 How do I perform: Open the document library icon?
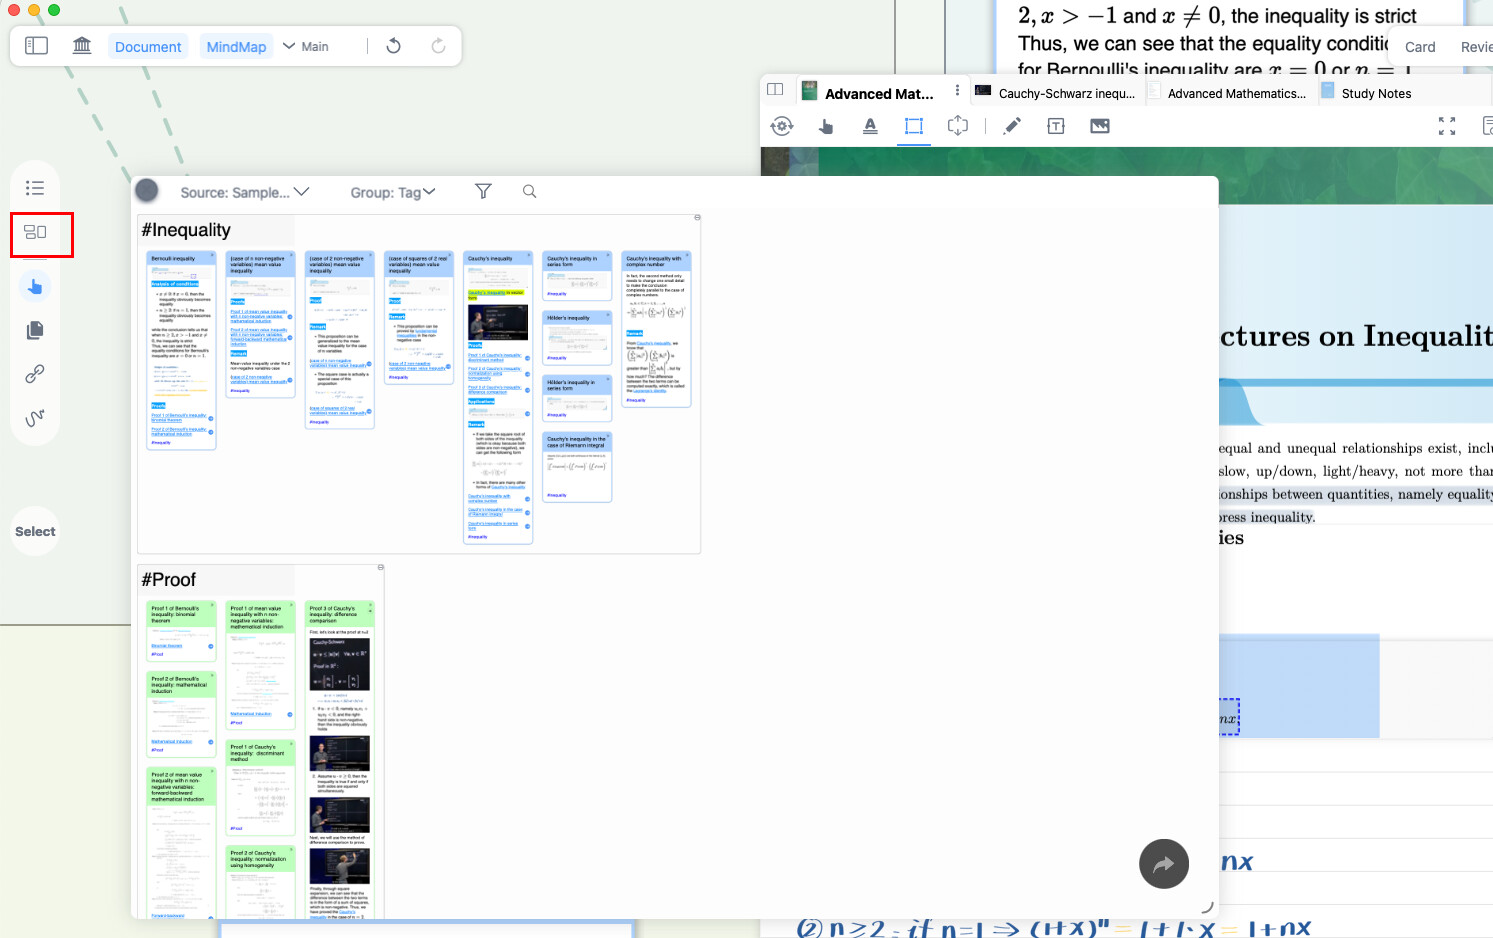pyautogui.click(x=82, y=46)
